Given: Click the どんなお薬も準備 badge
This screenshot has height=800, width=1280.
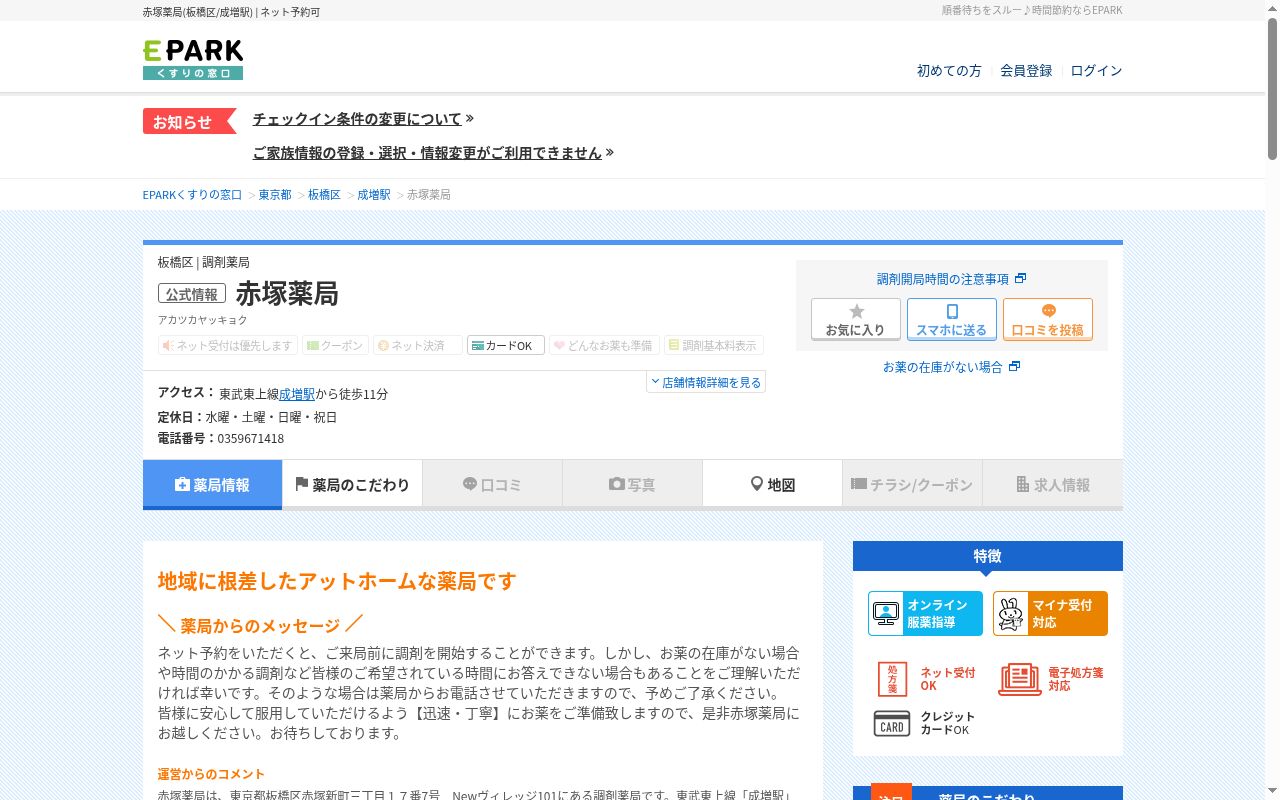Looking at the screenshot, I should (x=604, y=345).
